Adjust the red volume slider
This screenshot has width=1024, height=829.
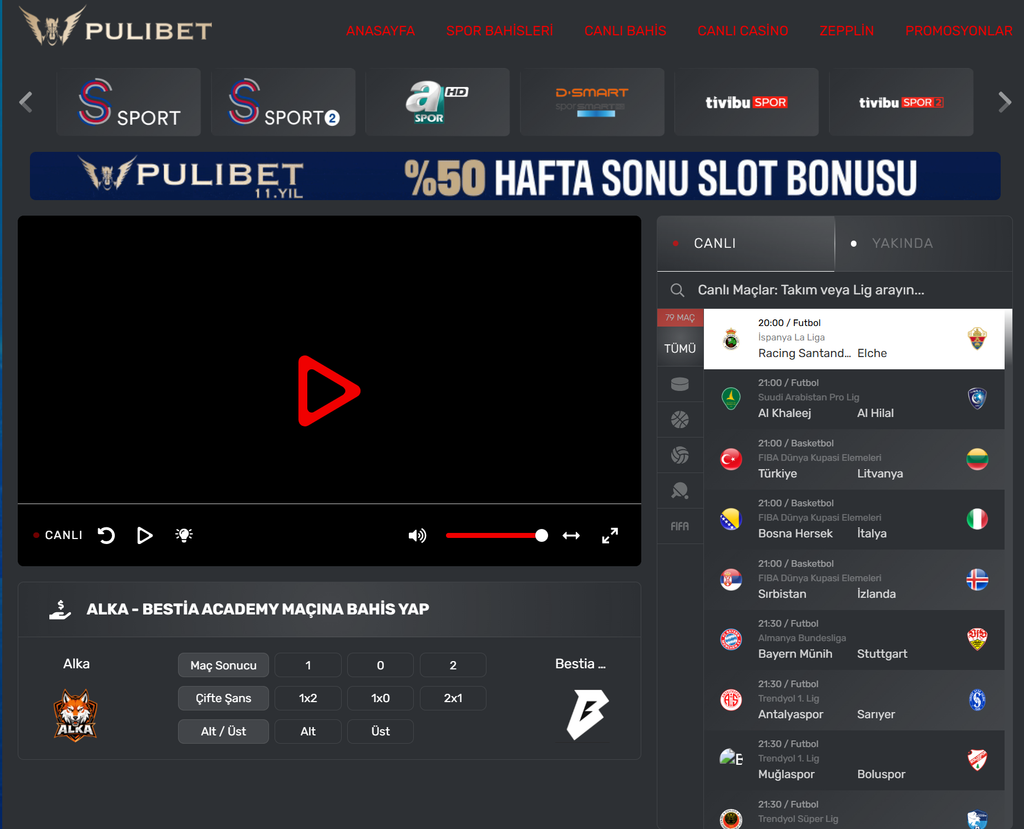(496, 536)
